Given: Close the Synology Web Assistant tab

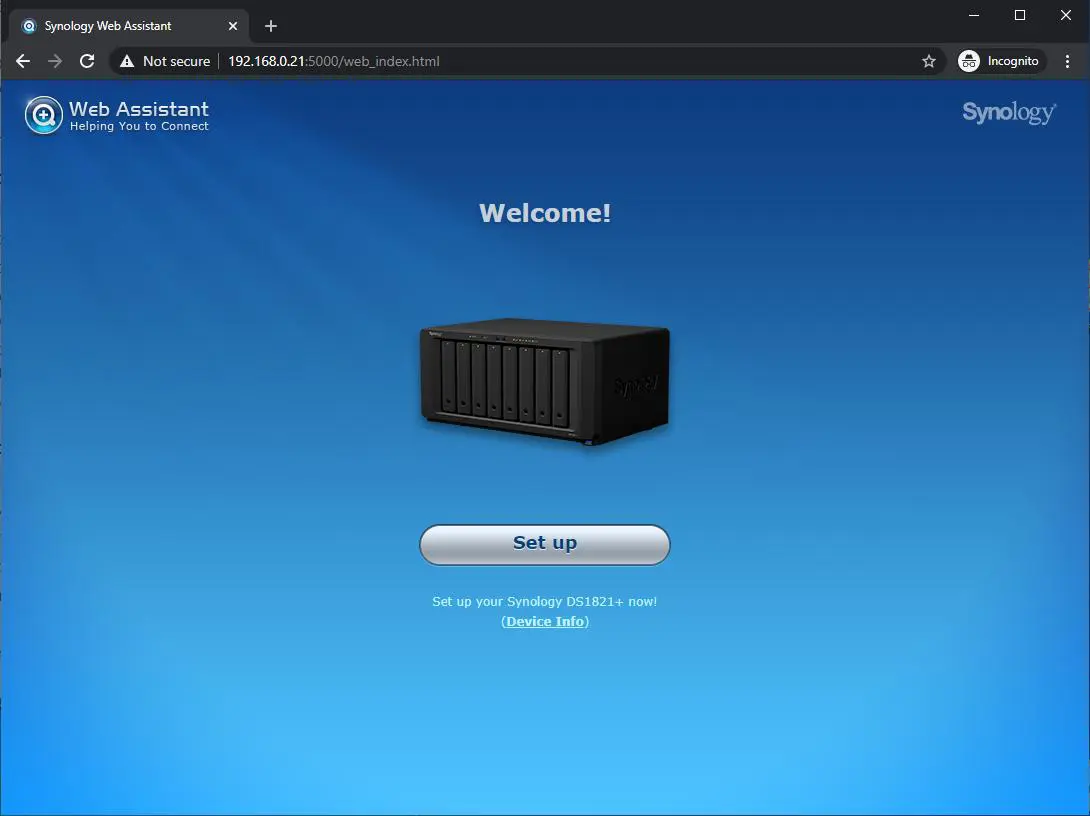Looking at the screenshot, I should click(x=233, y=26).
